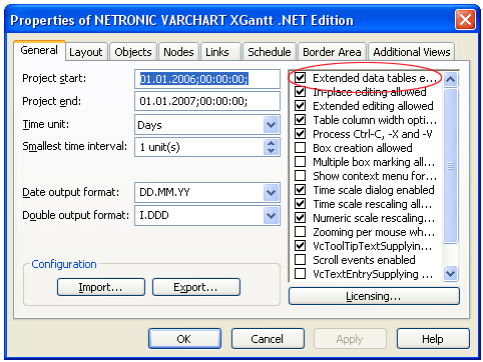Click the Help button
Image resolution: width=483 pixels, height=362 pixels.
point(433,339)
